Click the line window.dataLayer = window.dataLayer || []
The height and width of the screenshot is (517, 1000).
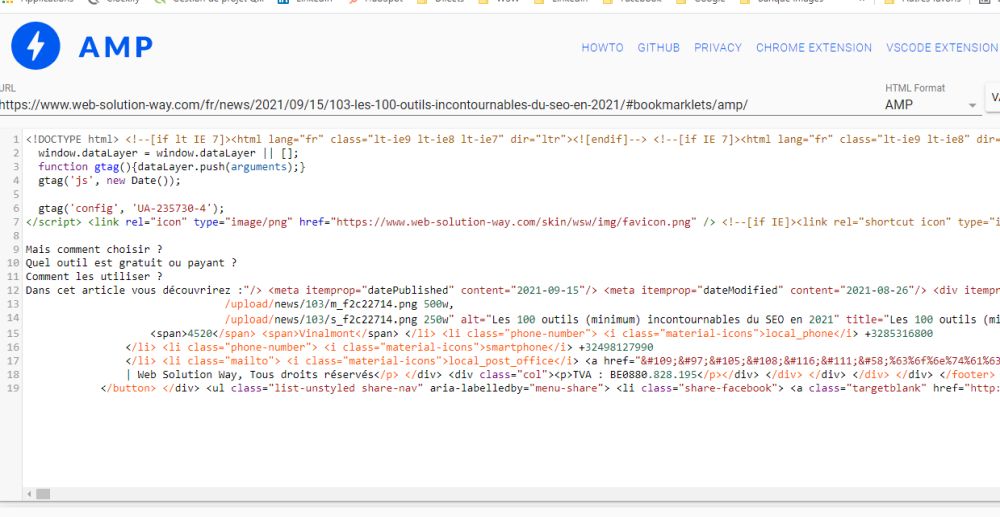(168, 153)
